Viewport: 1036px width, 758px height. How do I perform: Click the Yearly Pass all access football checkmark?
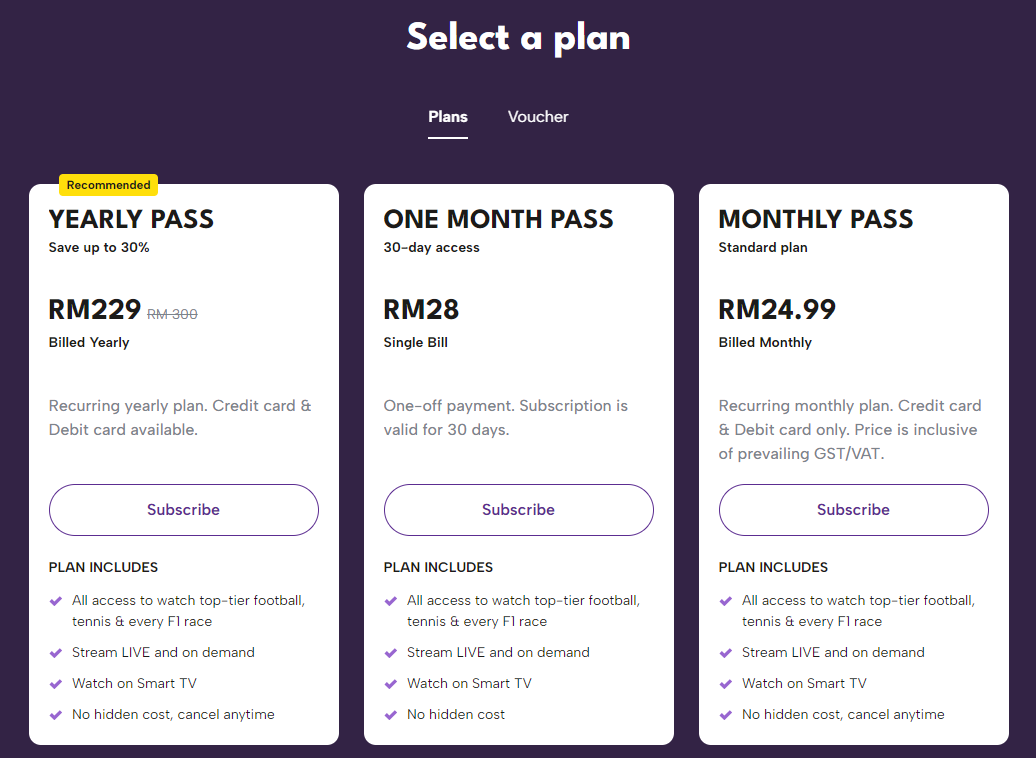(56, 601)
